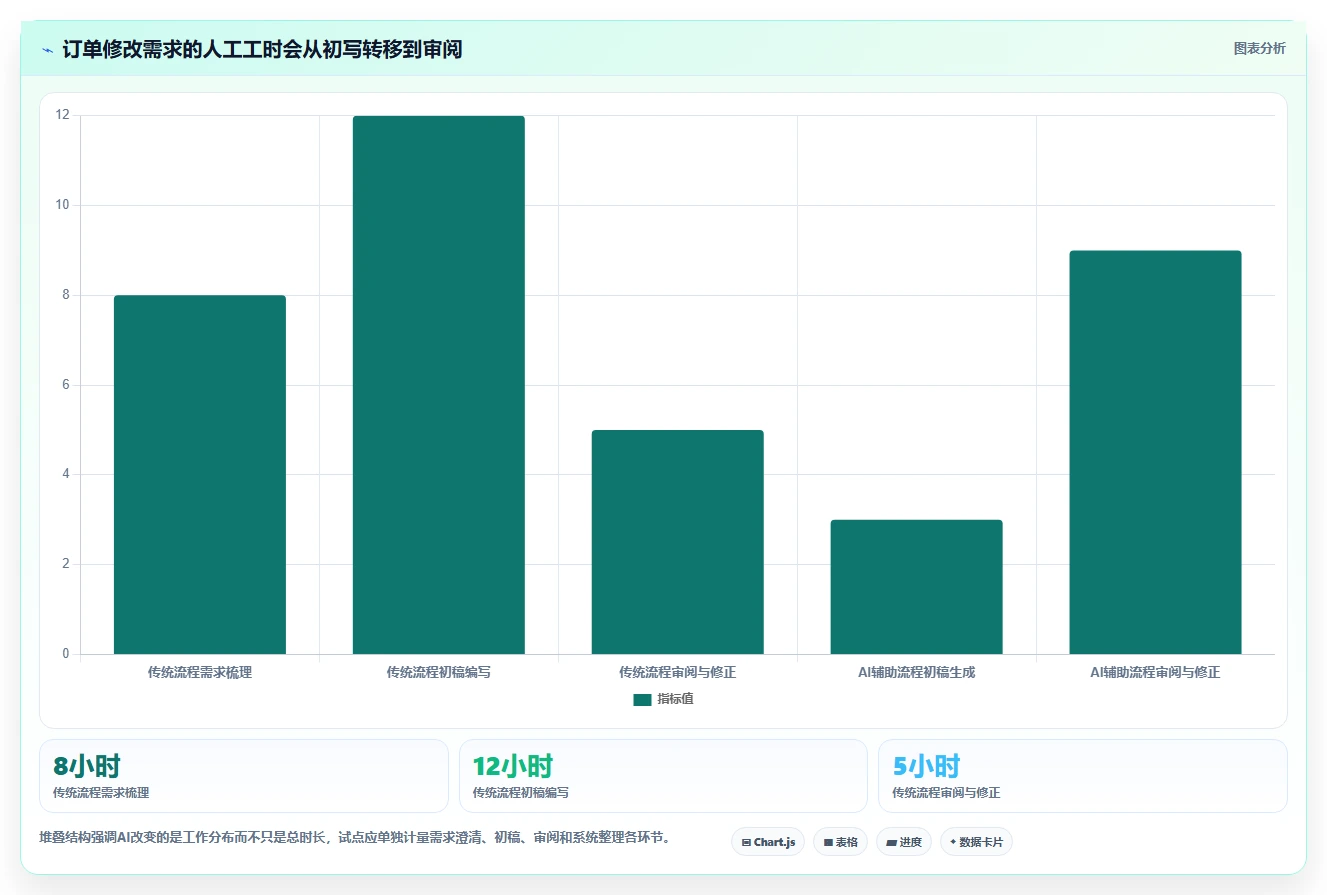Screen dimensions: 1327x895
Task: Click the 数据卡片 tag chip
Action: coord(976,842)
